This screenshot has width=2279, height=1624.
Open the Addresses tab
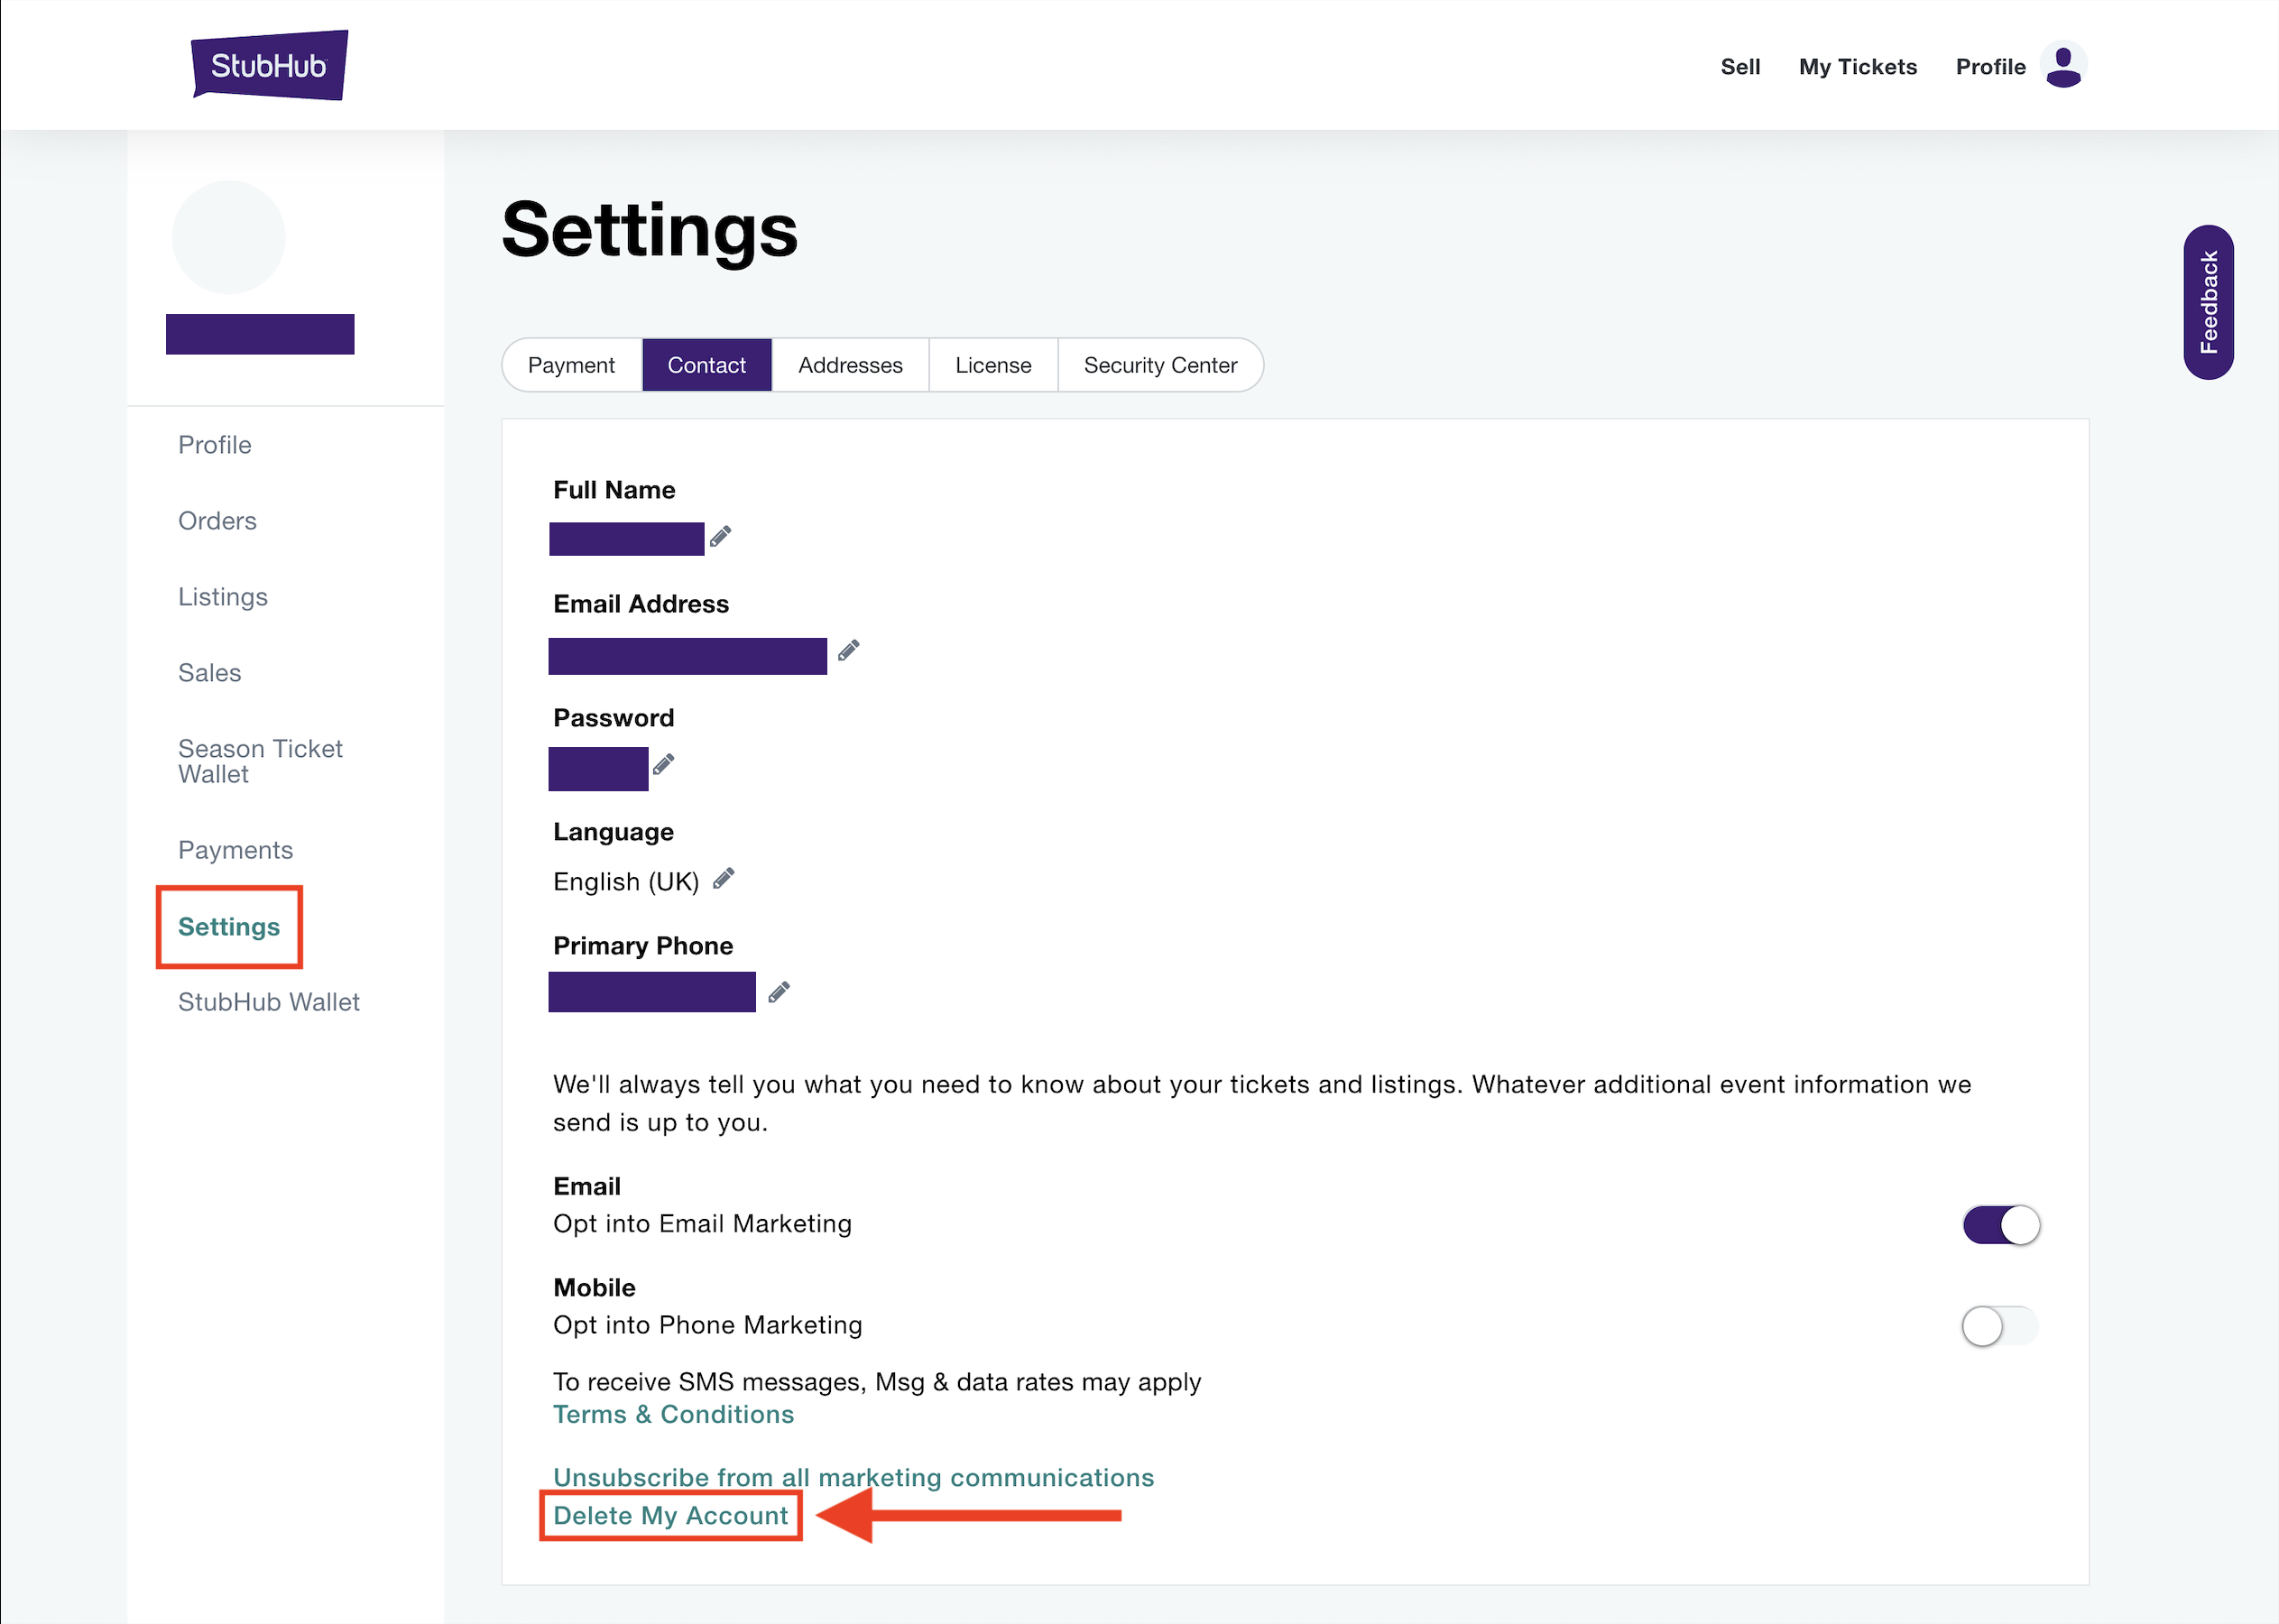point(850,365)
